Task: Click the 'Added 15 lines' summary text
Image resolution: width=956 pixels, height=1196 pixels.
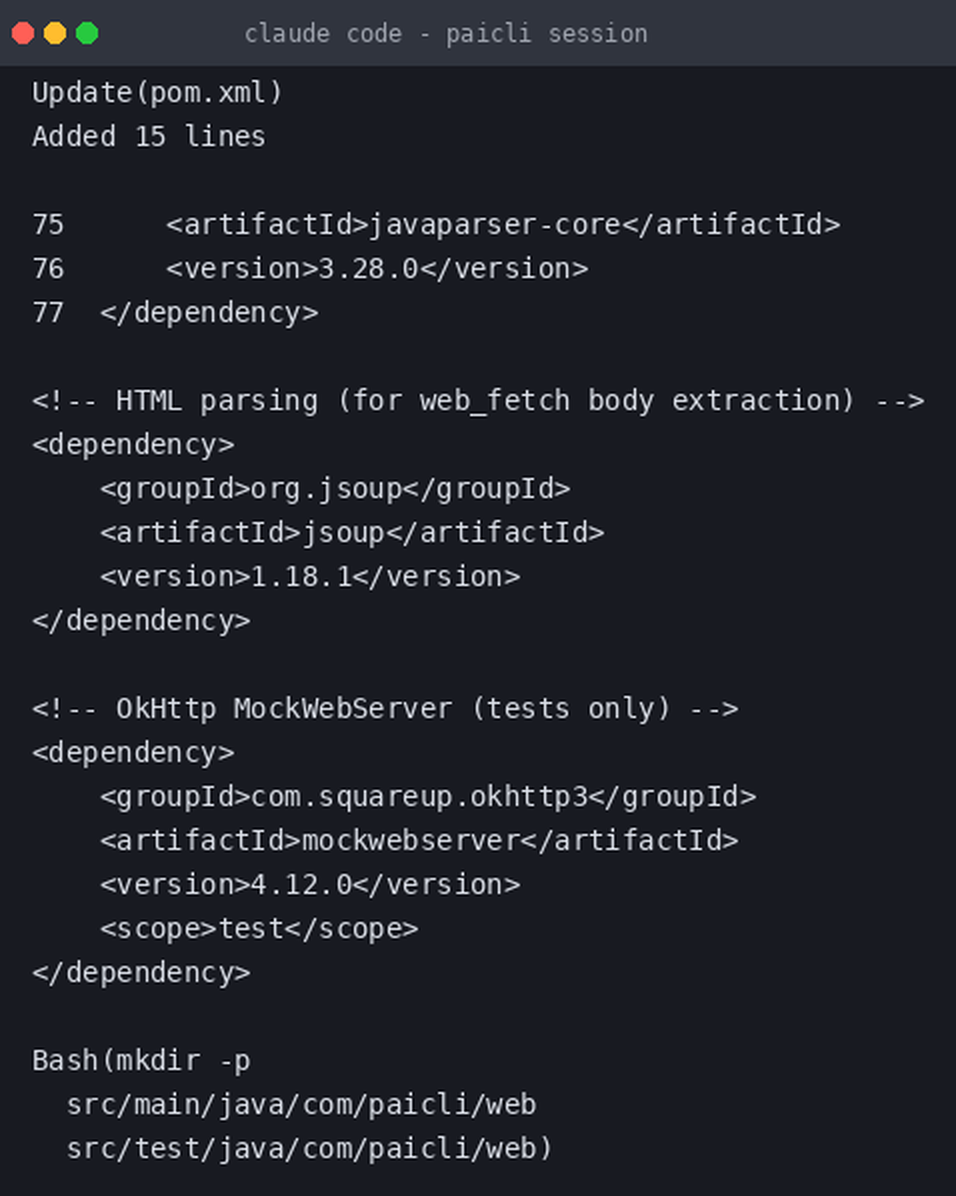Action: (x=149, y=137)
